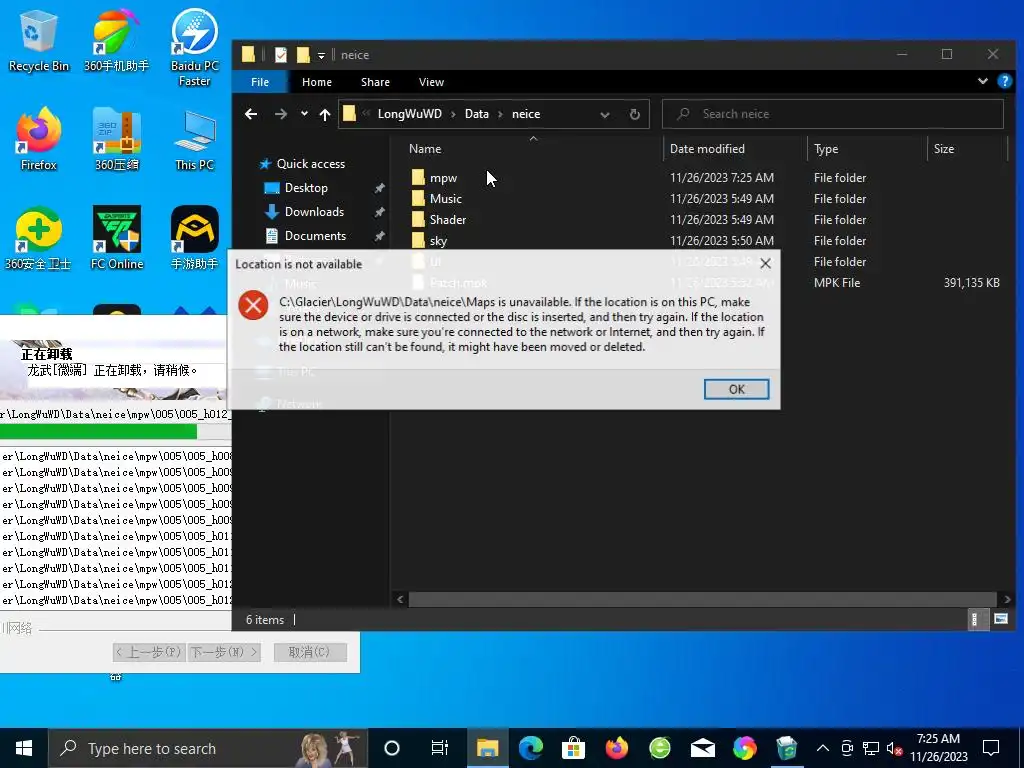Click 下一步(N) button in uninstaller
This screenshot has height=768, width=1024.
[x=225, y=652]
